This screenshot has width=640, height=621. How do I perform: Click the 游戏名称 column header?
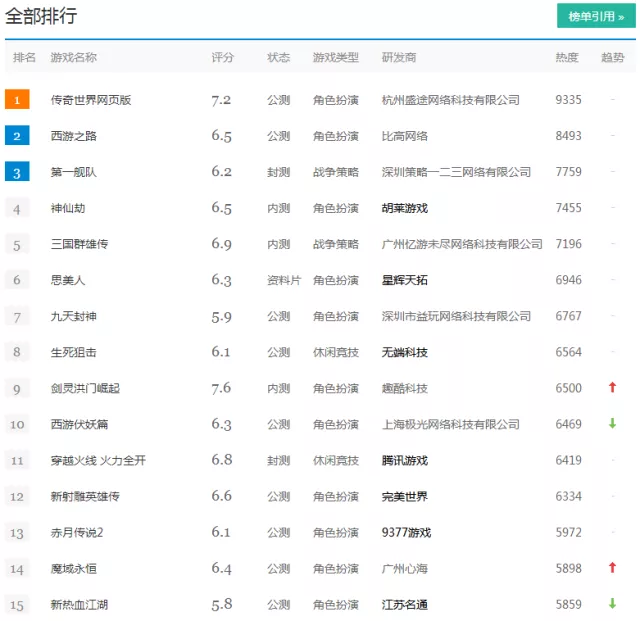pyautogui.click(x=73, y=58)
